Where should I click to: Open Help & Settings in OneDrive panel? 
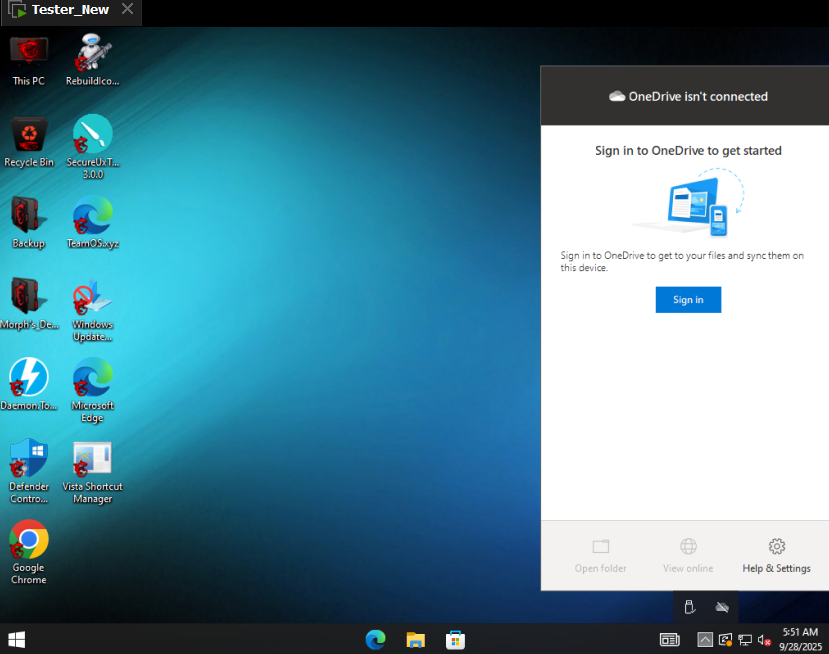click(776, 555)
